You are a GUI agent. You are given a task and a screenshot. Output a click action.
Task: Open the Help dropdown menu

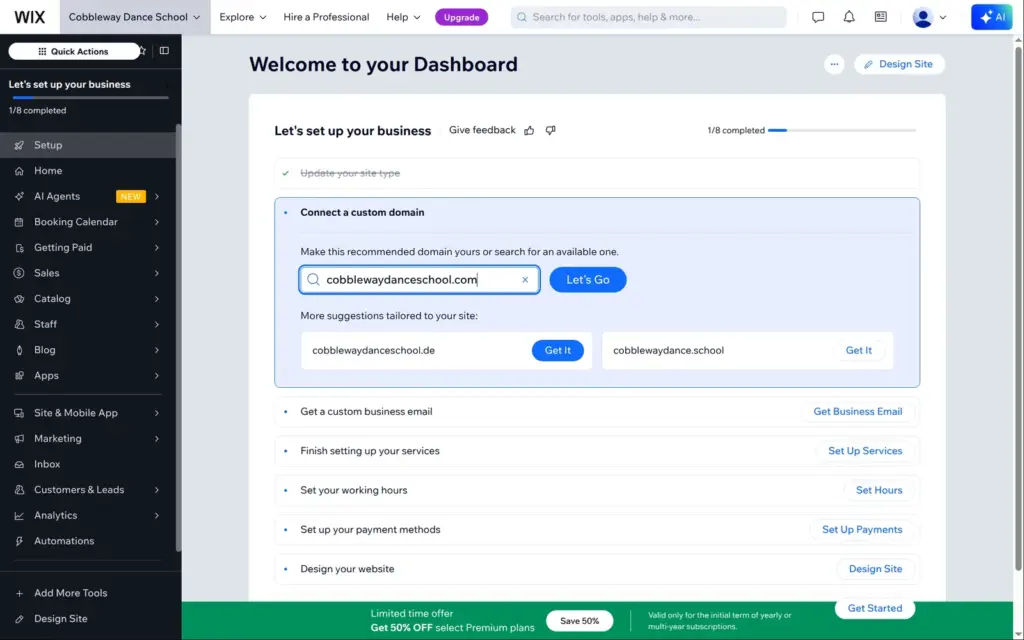coord(403,17)
